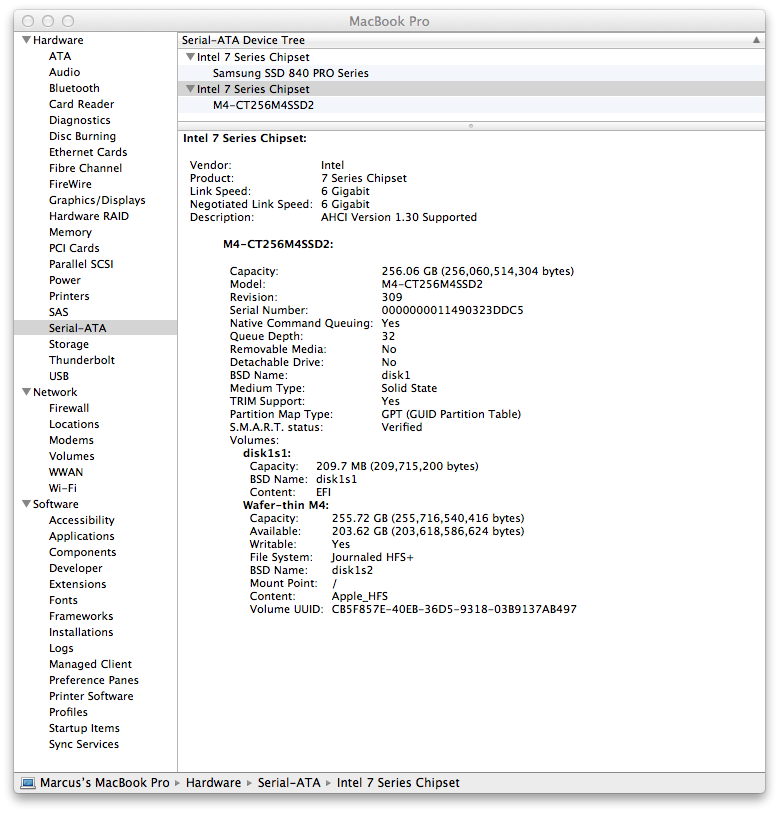Select Modems in the sidebar
Screen dimensions: 779x813
click(x=72, y=440)
